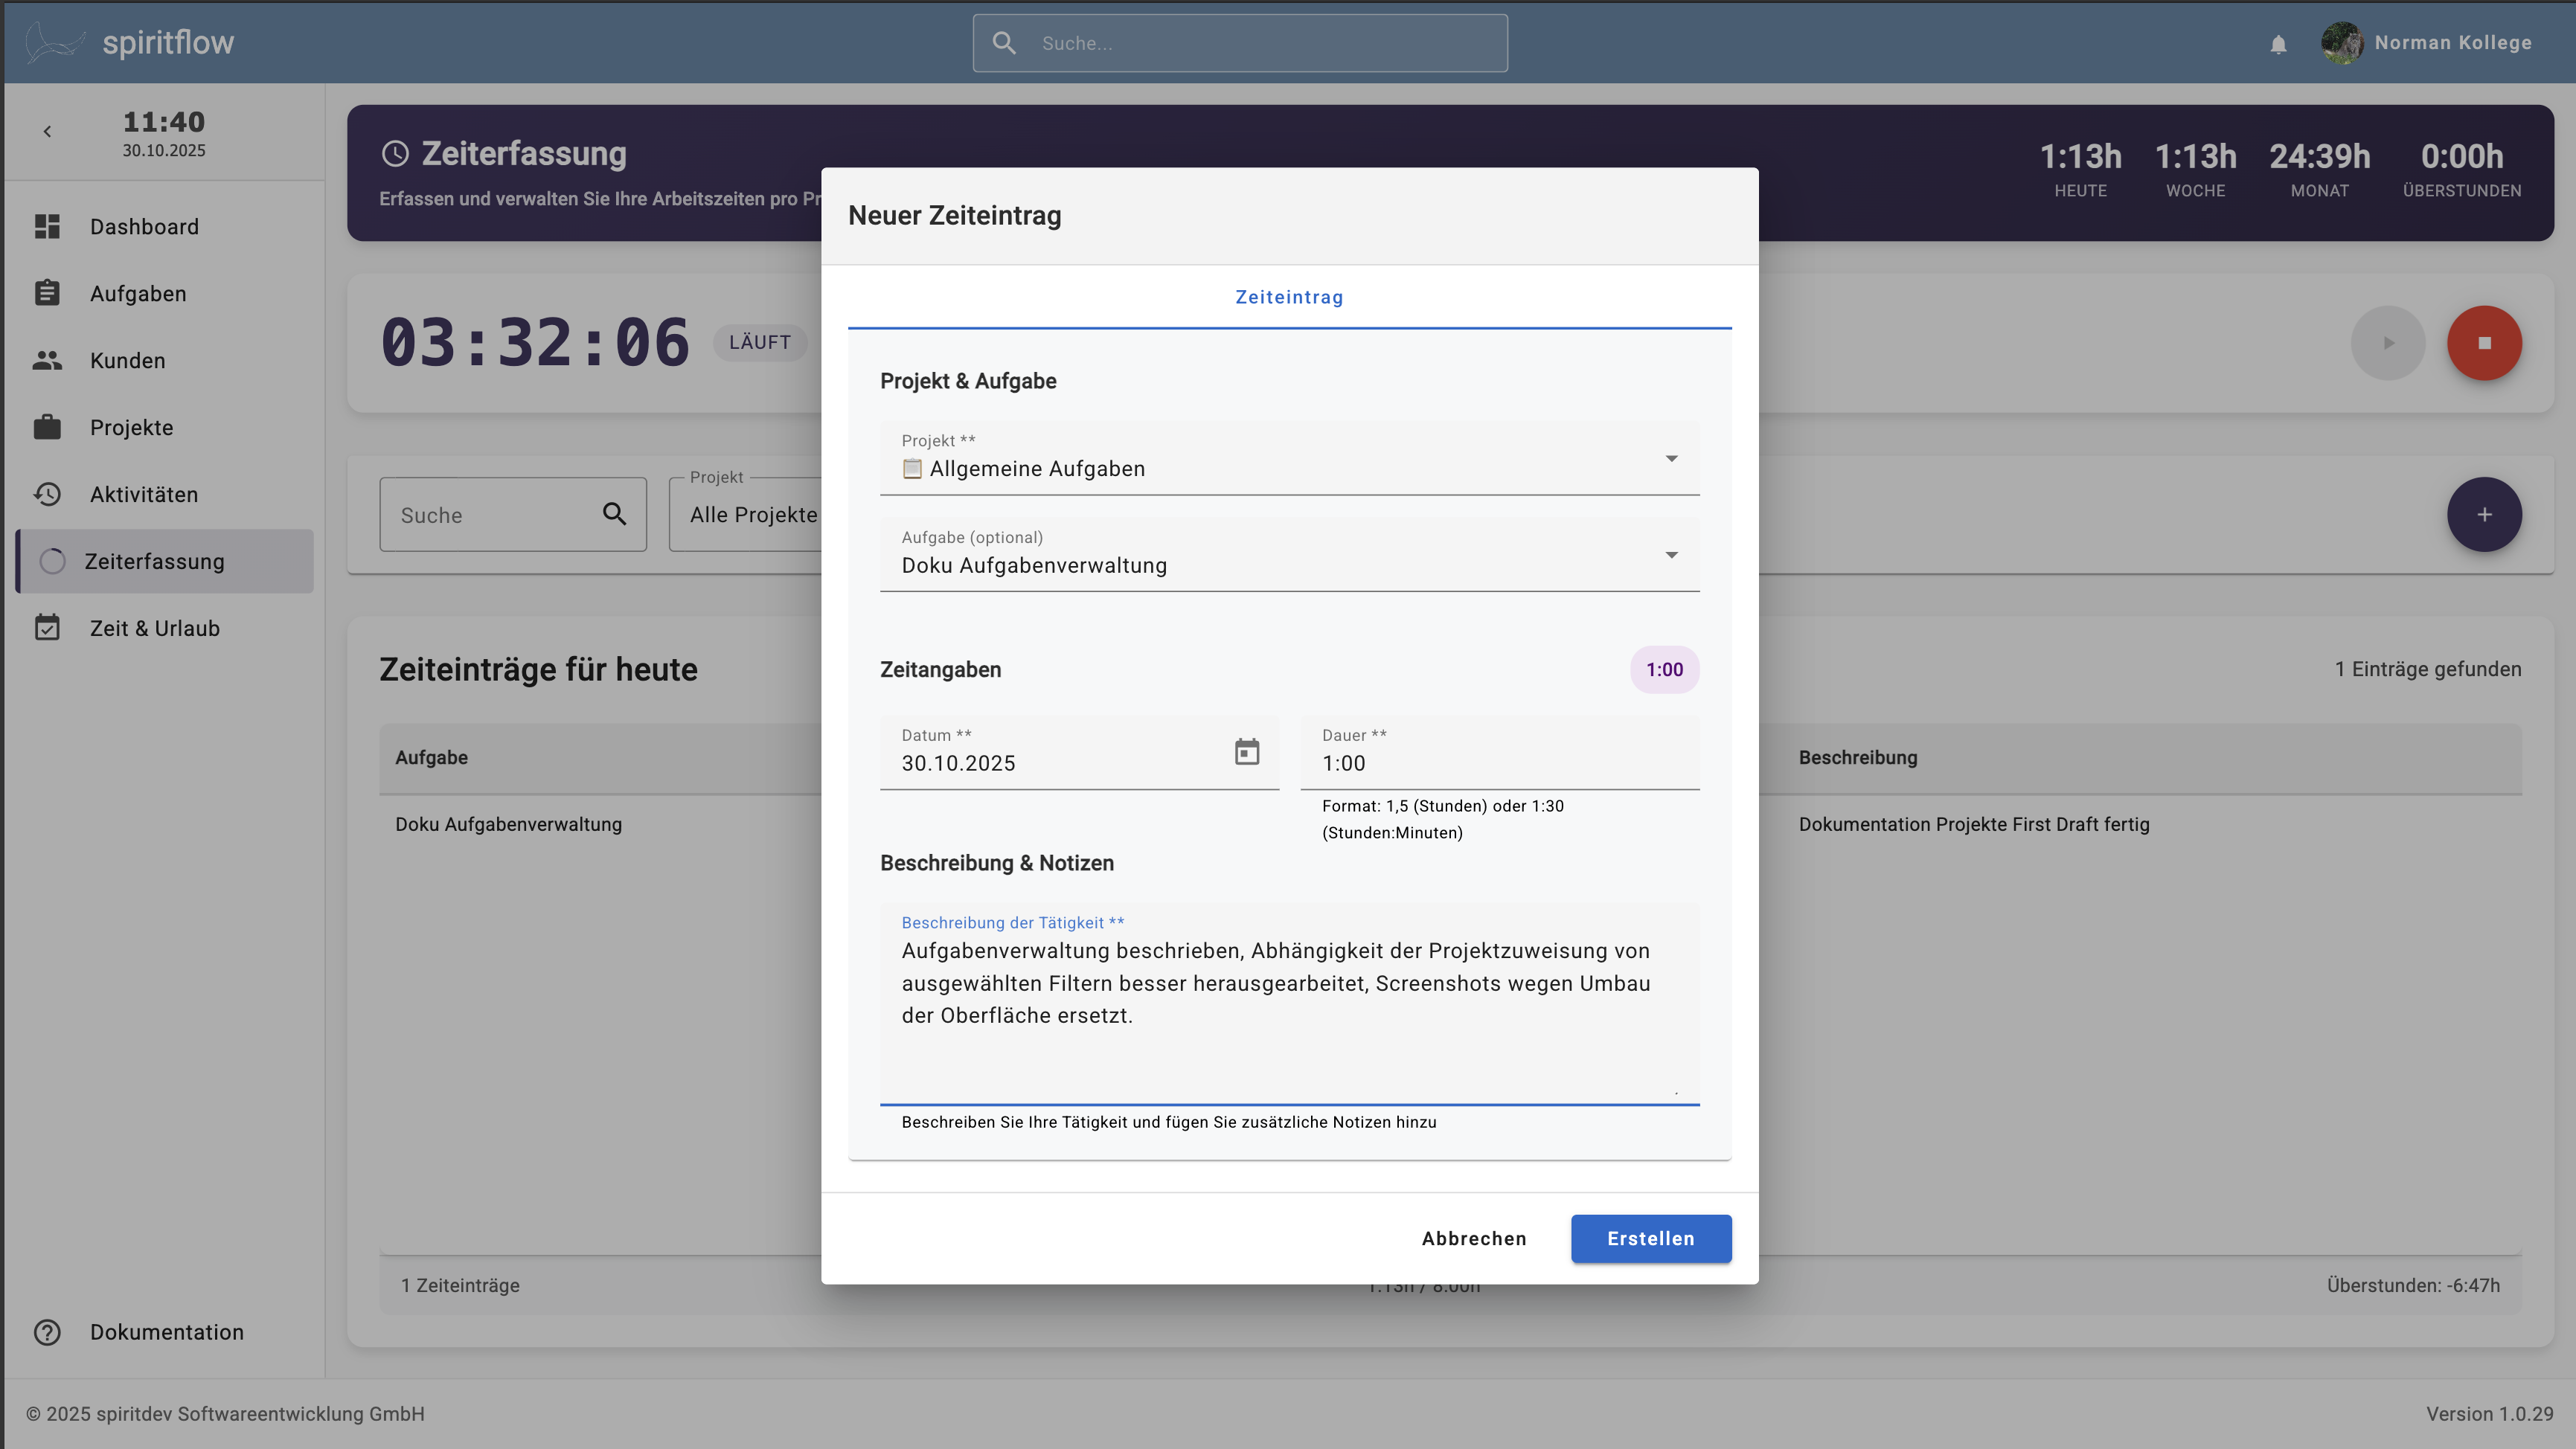Click the Aktivitäten history icon

coord(47,494)
